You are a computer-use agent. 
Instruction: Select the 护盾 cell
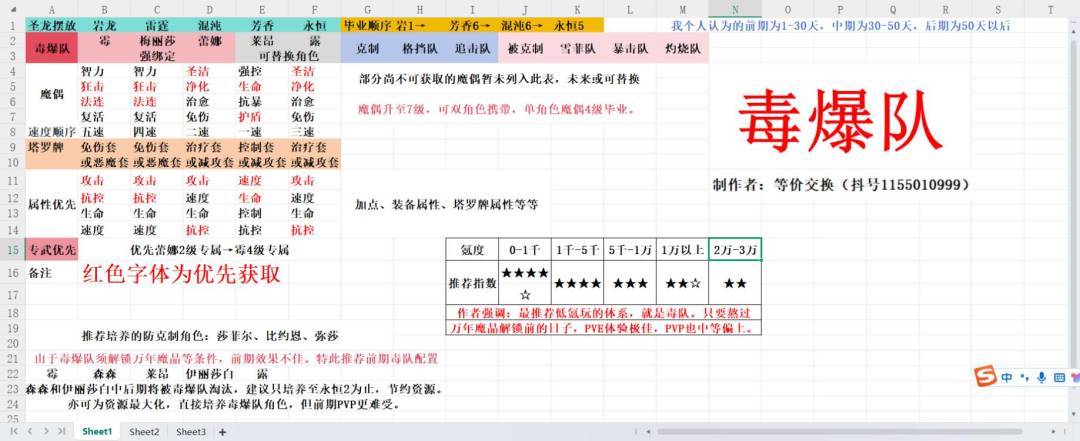click(262, 116)
